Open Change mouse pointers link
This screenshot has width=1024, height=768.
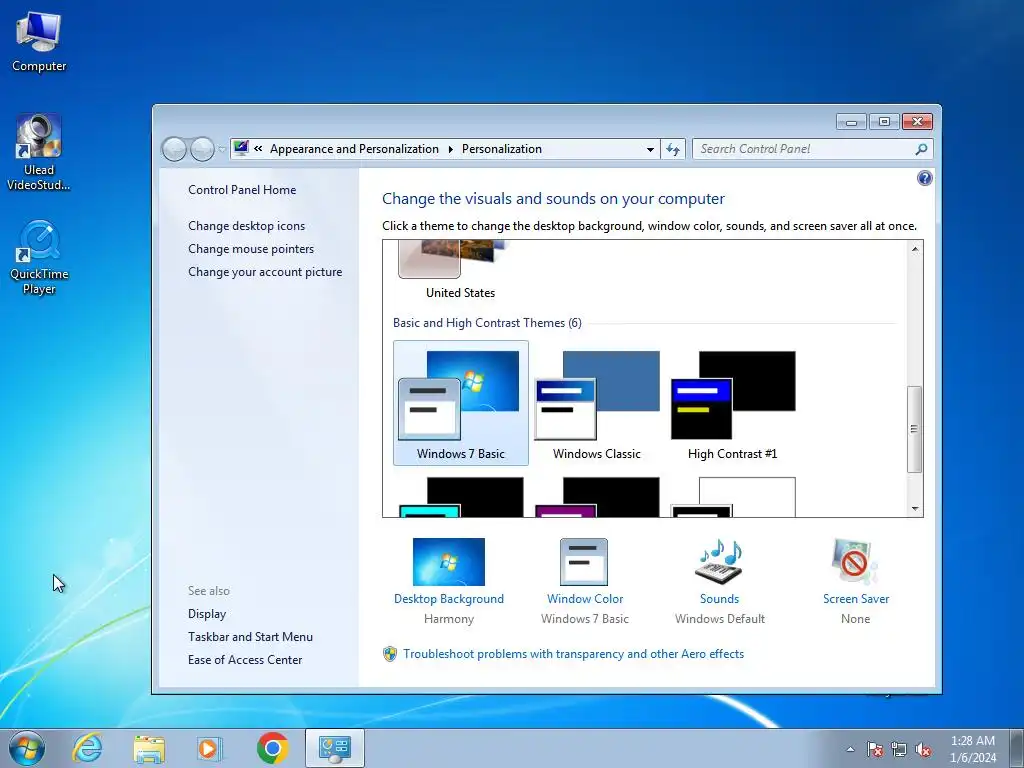(251, 249)
